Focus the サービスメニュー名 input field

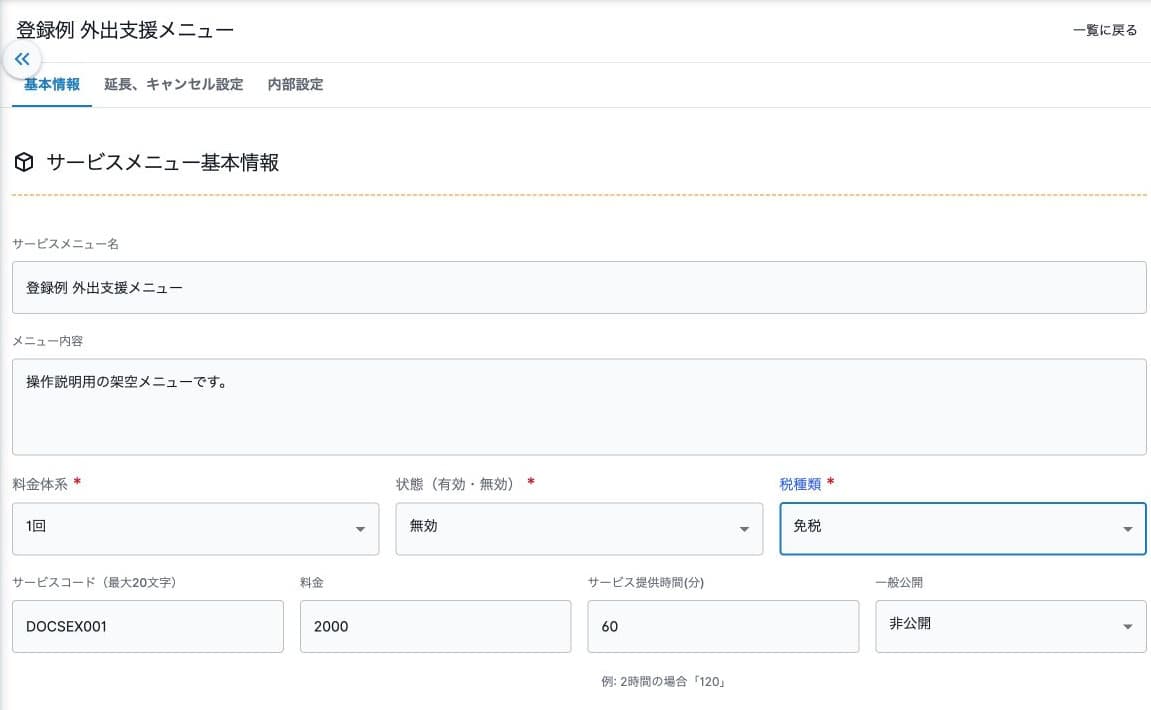[578, 288]
